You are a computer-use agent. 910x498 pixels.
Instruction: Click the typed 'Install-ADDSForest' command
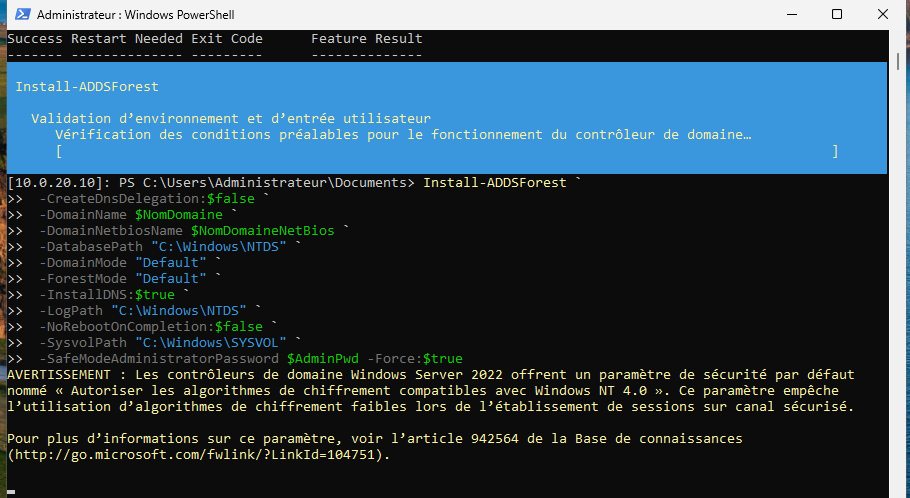(x=494, y=183)
